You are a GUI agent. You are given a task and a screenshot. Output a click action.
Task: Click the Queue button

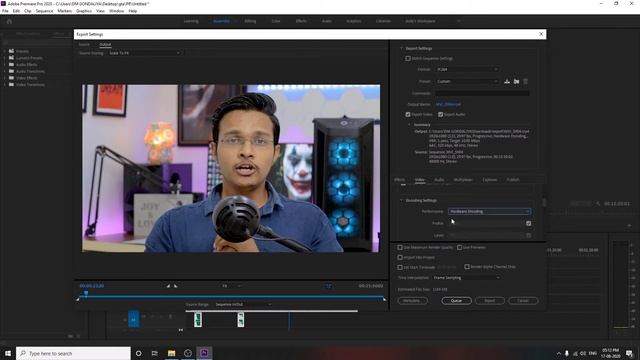[x=456, y=301]
